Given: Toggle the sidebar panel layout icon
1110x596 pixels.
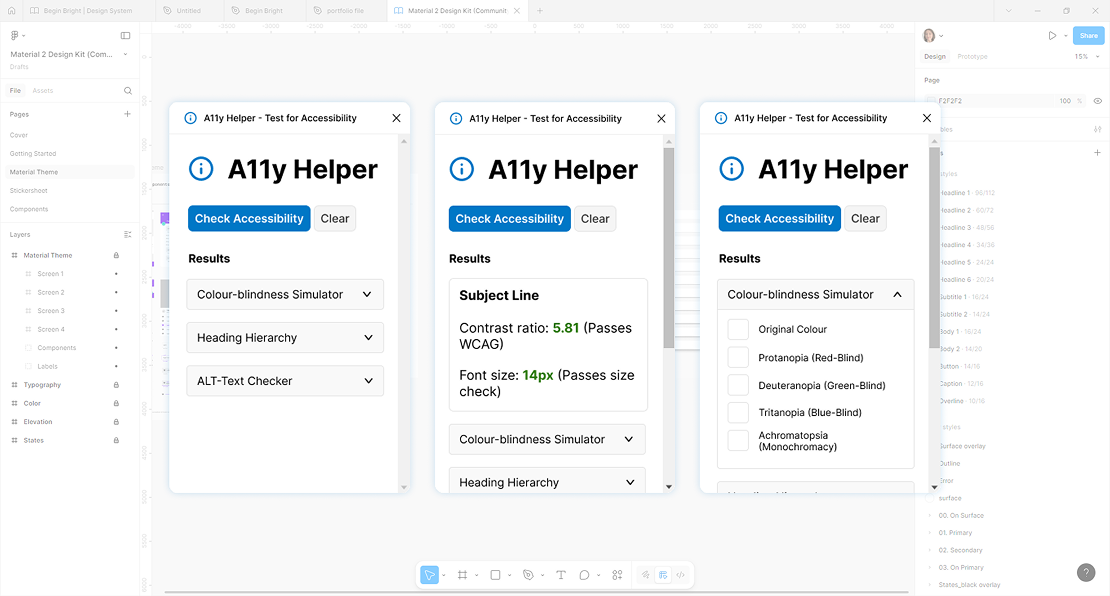Looking at the screenshot, I should tap(125, 35).
